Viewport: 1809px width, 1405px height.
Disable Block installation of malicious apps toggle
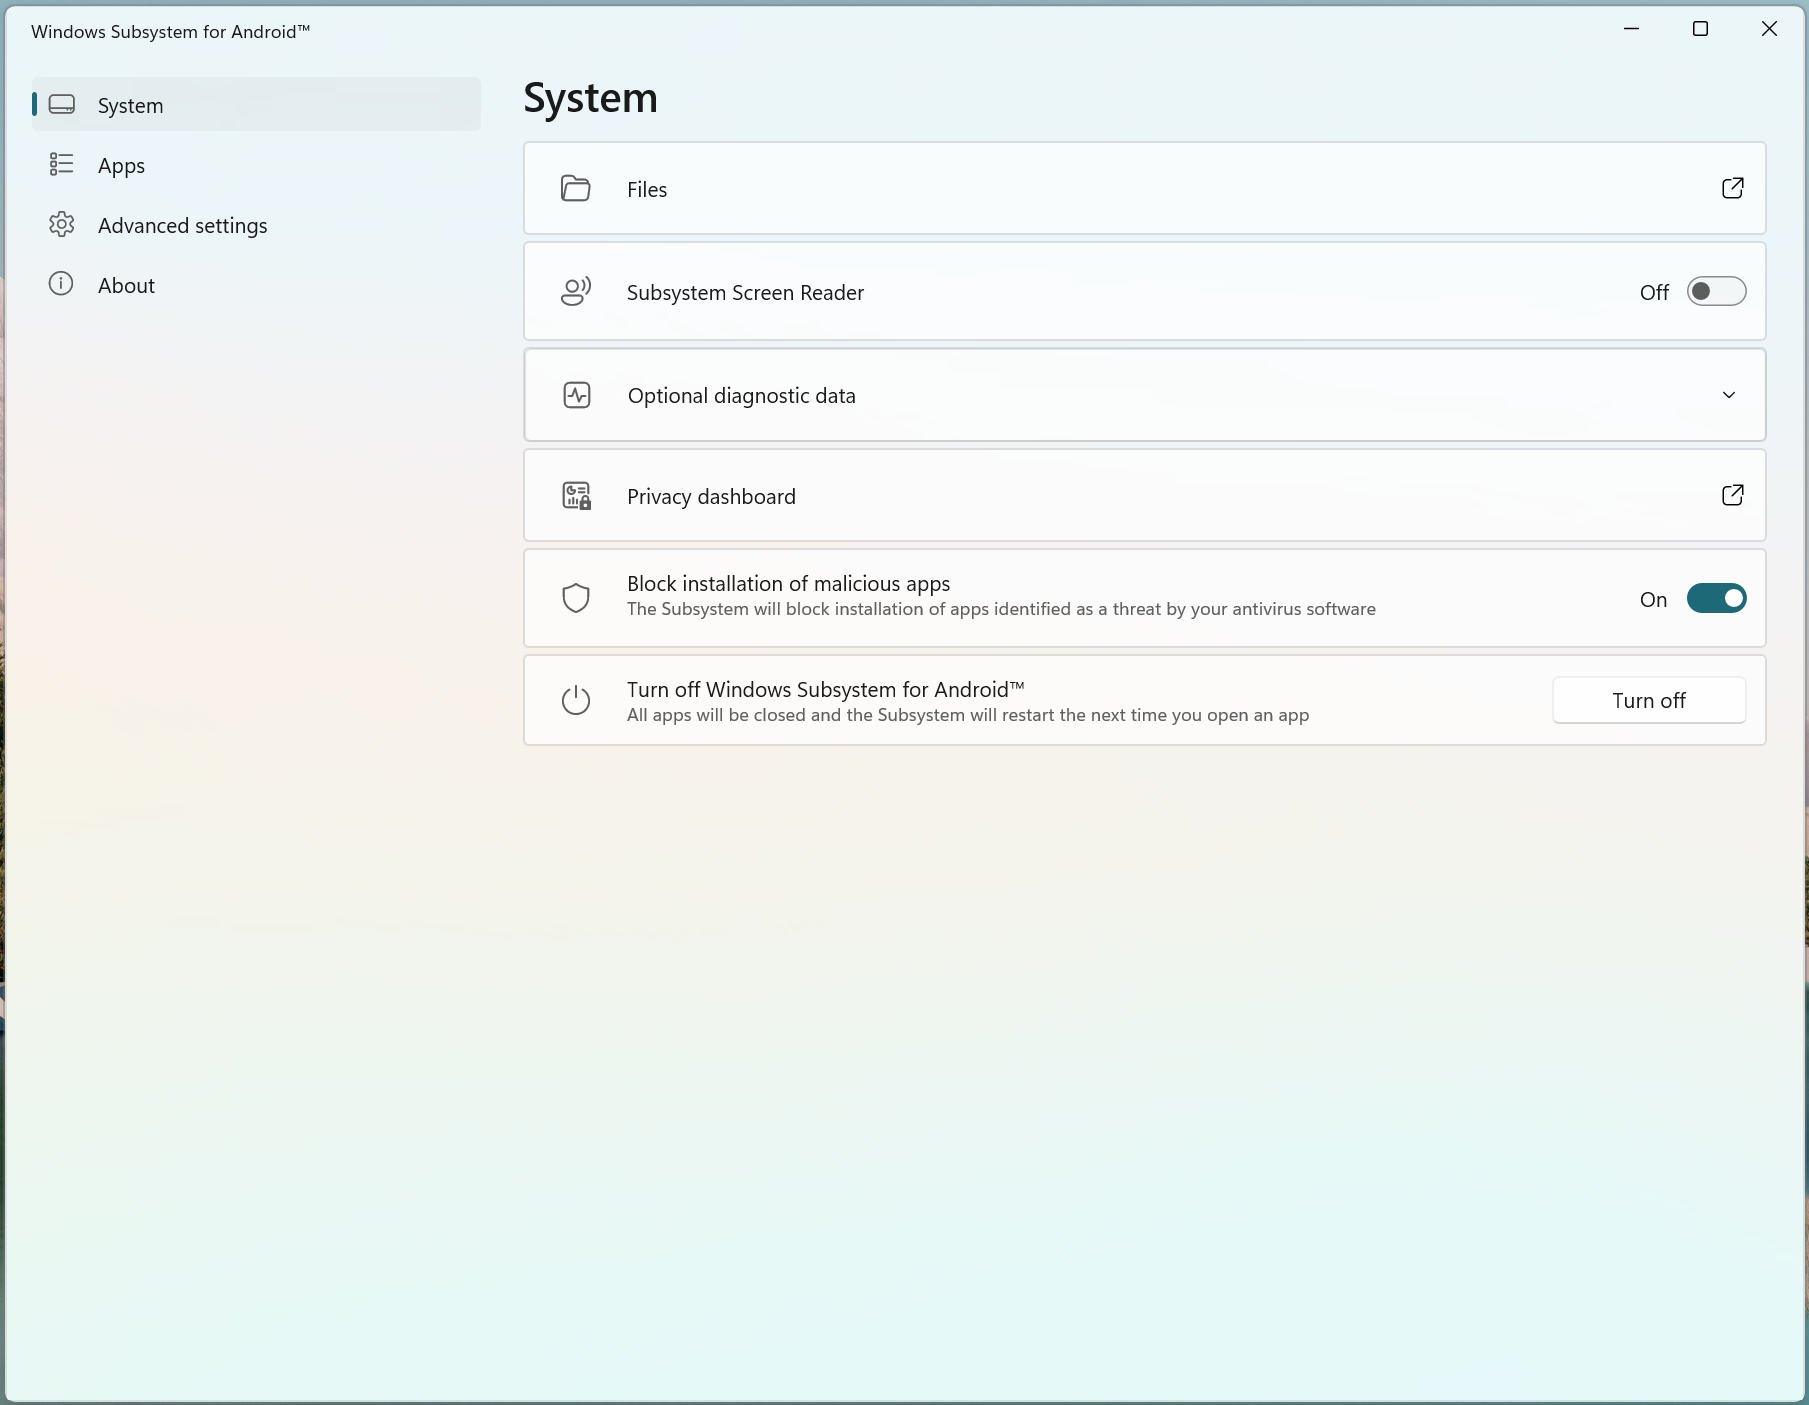coord(1716,598)
